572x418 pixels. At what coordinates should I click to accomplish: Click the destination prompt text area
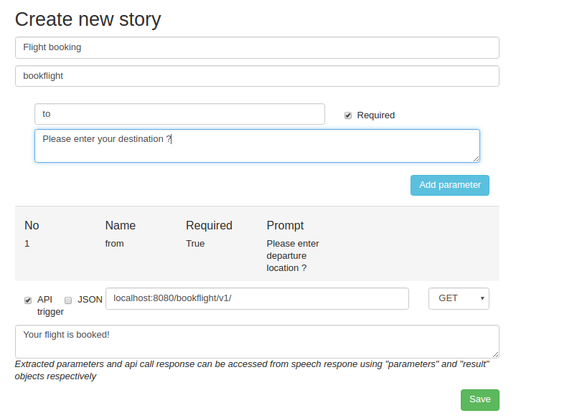(x=257, y=146)
